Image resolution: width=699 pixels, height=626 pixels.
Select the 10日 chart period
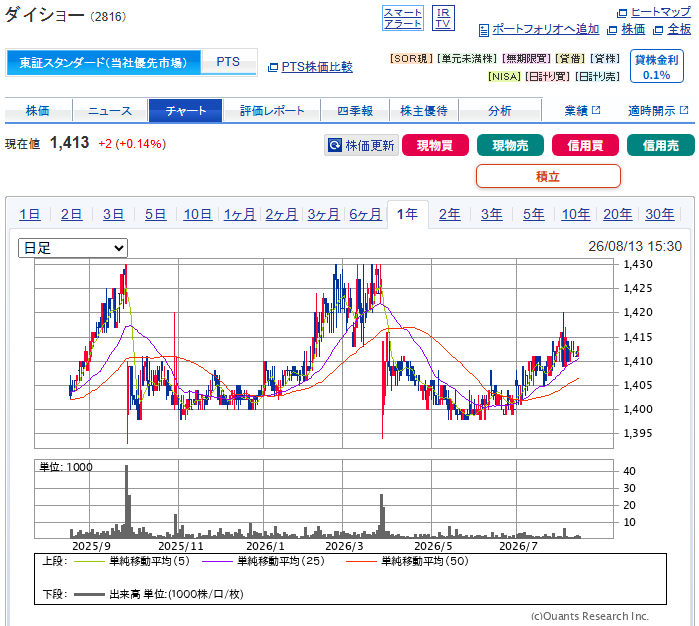click(x=197, y=214)
